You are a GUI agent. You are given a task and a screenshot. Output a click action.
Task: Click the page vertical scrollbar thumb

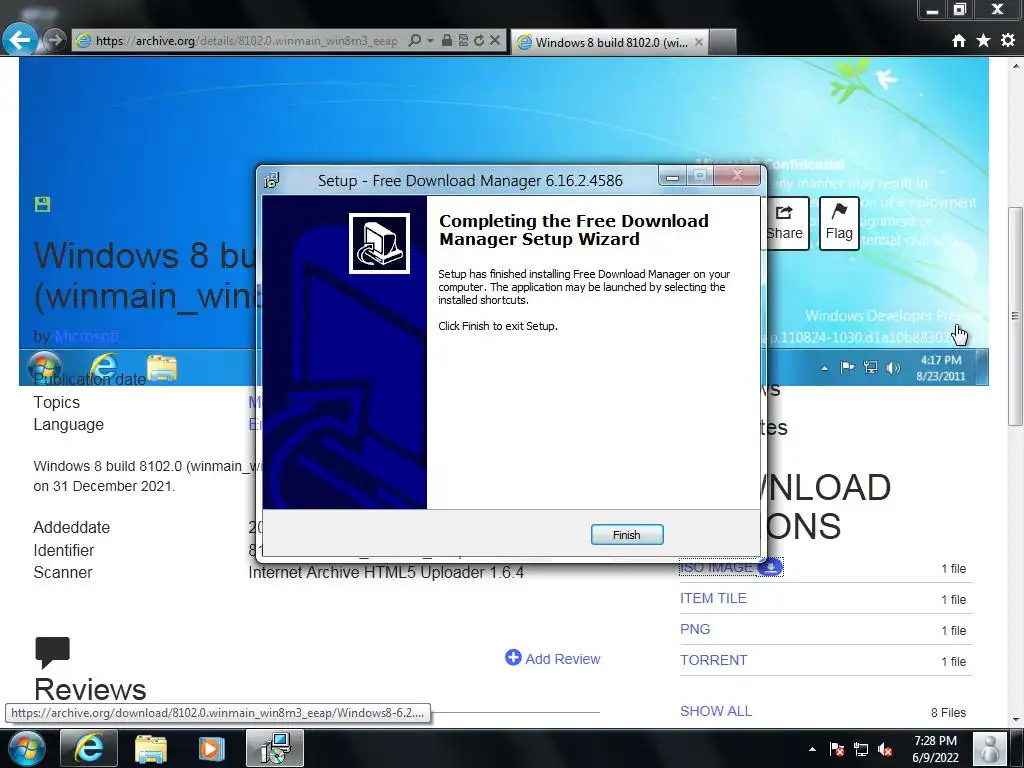click(1015, 316)
